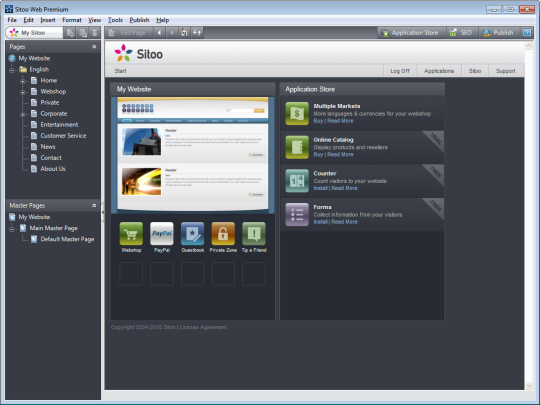The width and height of the screenshot is (540, 405).
Task: Collapse the Pages panel header arrow
Action: click(94, 47)
